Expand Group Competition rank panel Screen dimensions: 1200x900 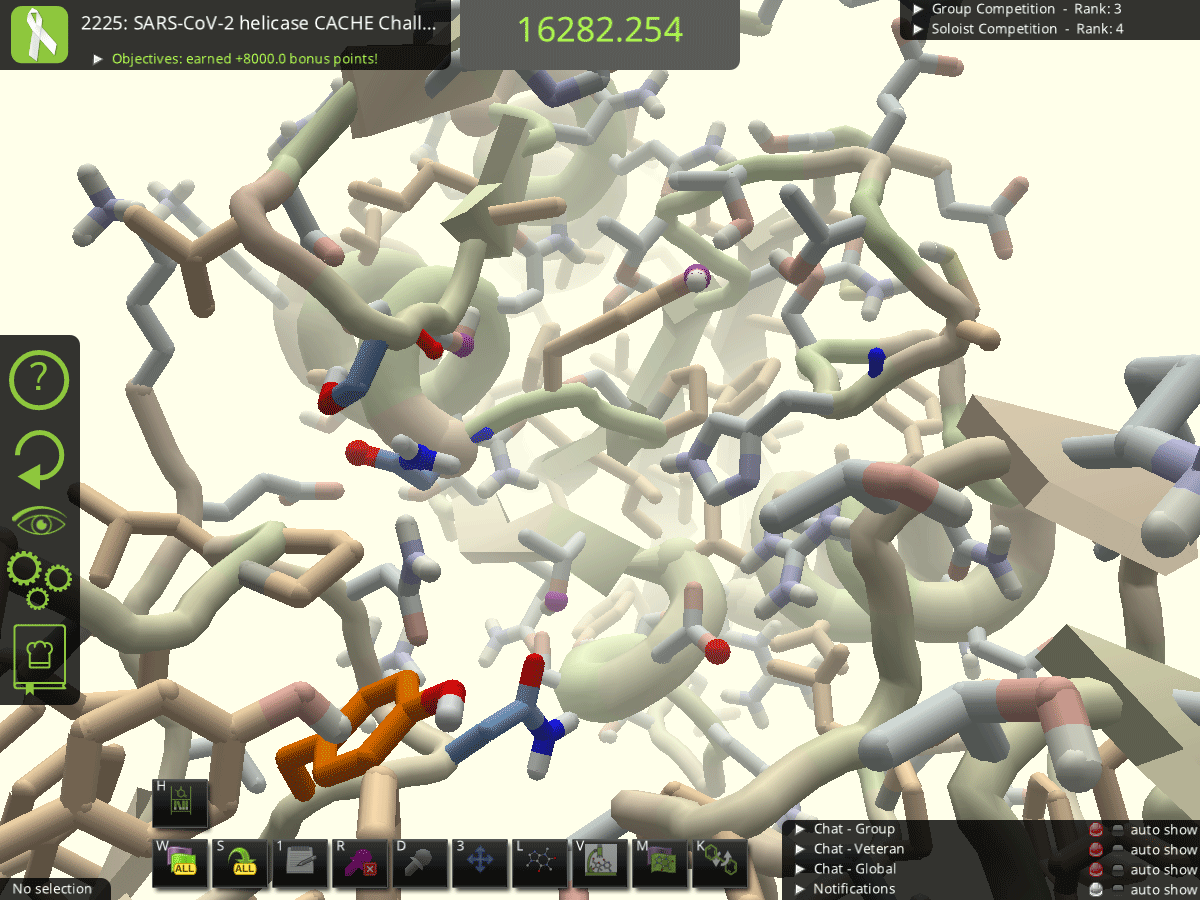[918, 9]
